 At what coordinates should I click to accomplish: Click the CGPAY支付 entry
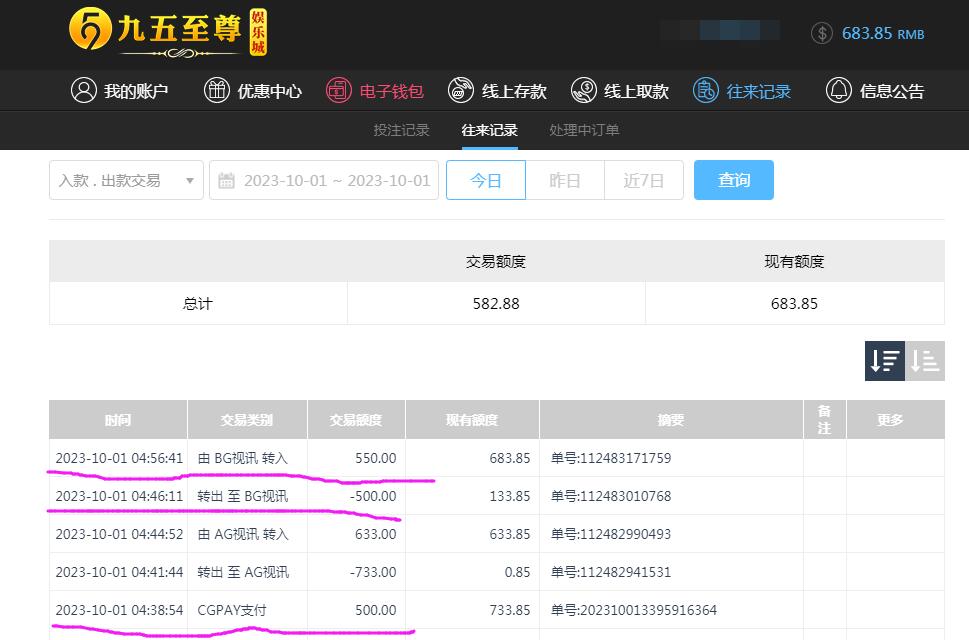point(232,610)
